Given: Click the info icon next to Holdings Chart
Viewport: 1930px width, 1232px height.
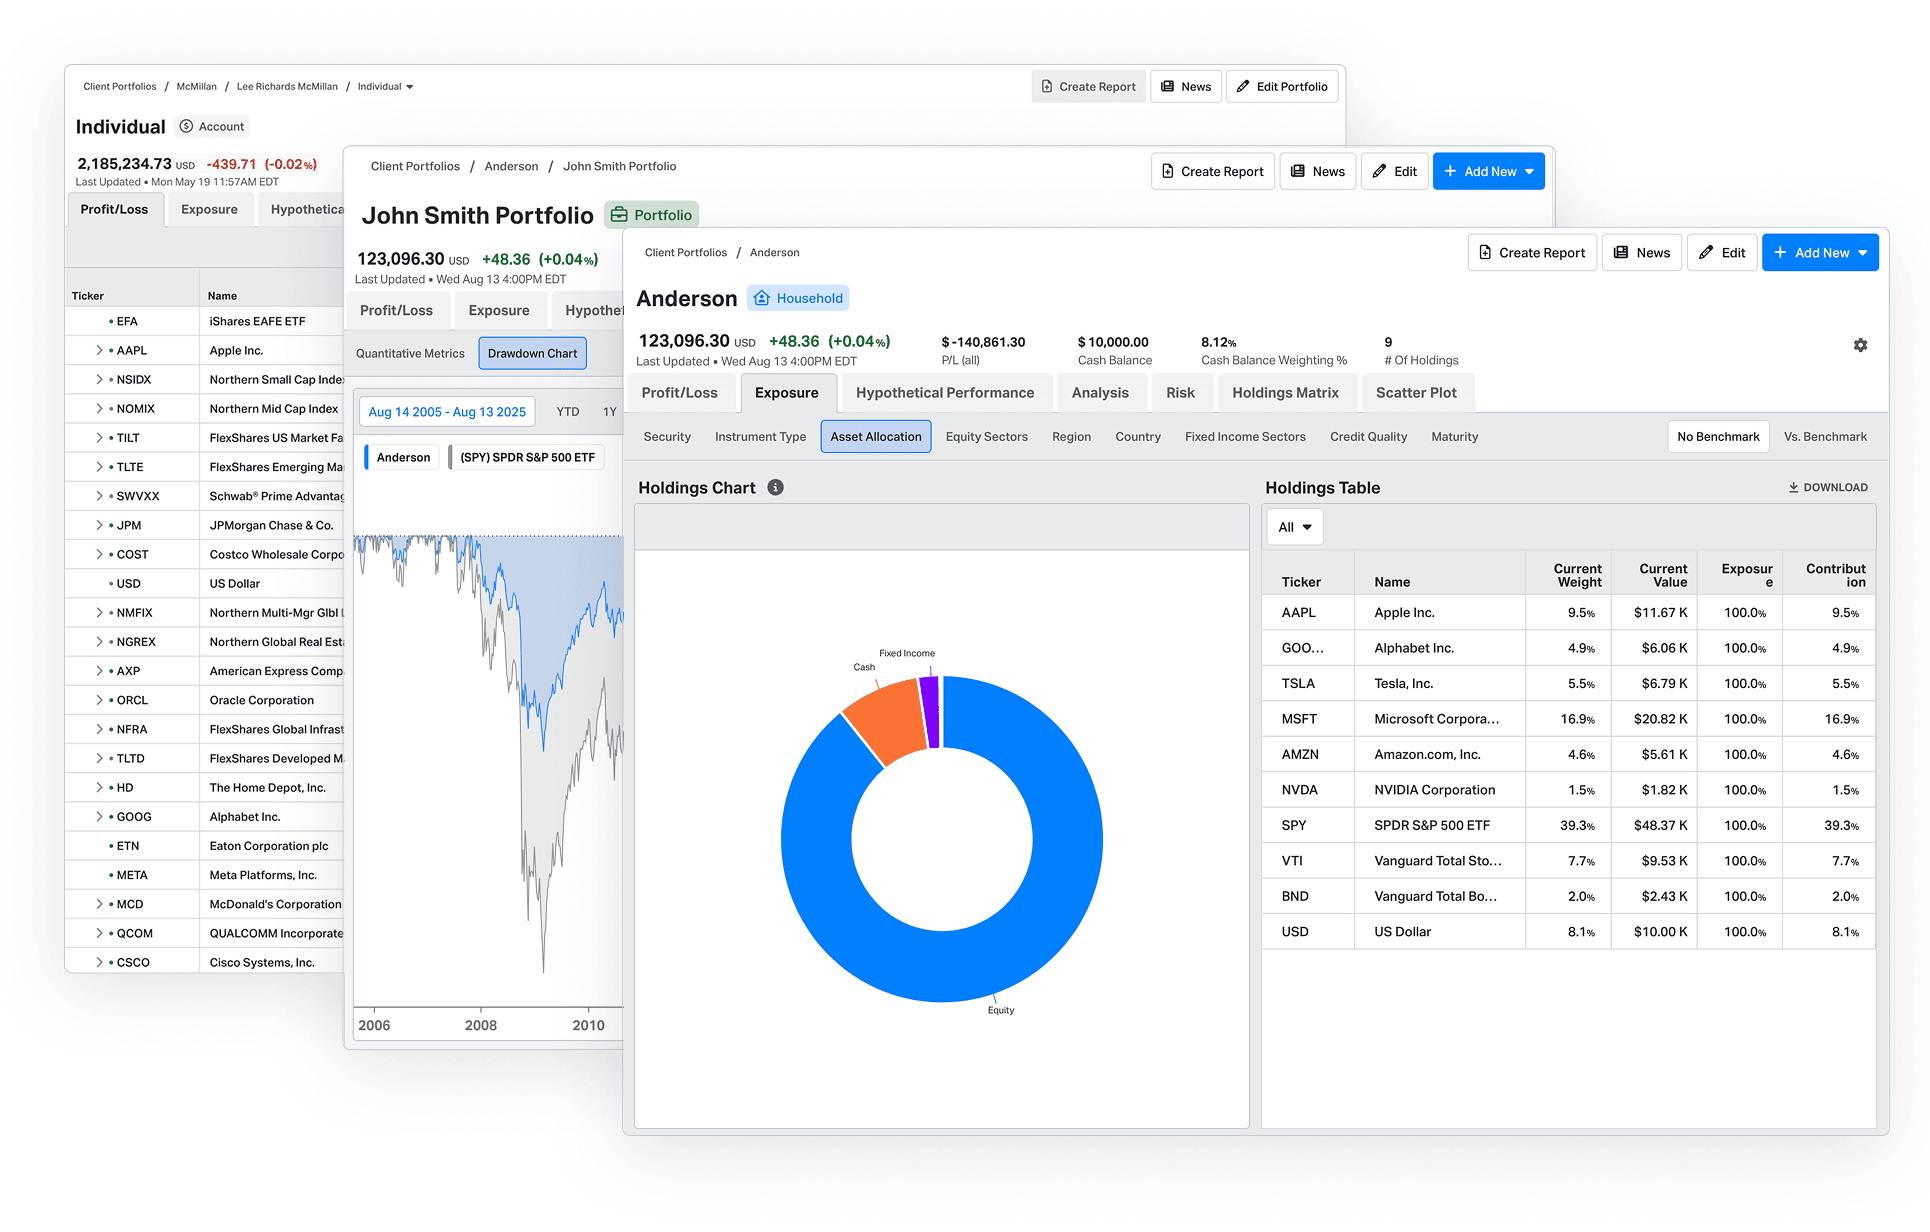Looking at the screenshot, I should [x=776, y=487].
